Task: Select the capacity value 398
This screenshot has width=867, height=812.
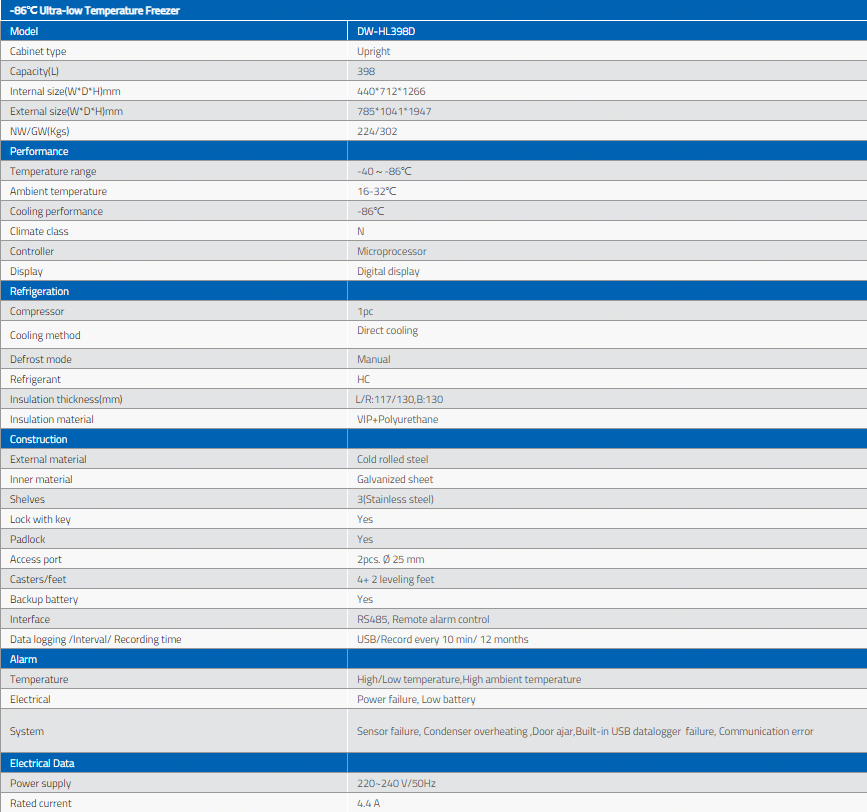Action: point(366,71)
